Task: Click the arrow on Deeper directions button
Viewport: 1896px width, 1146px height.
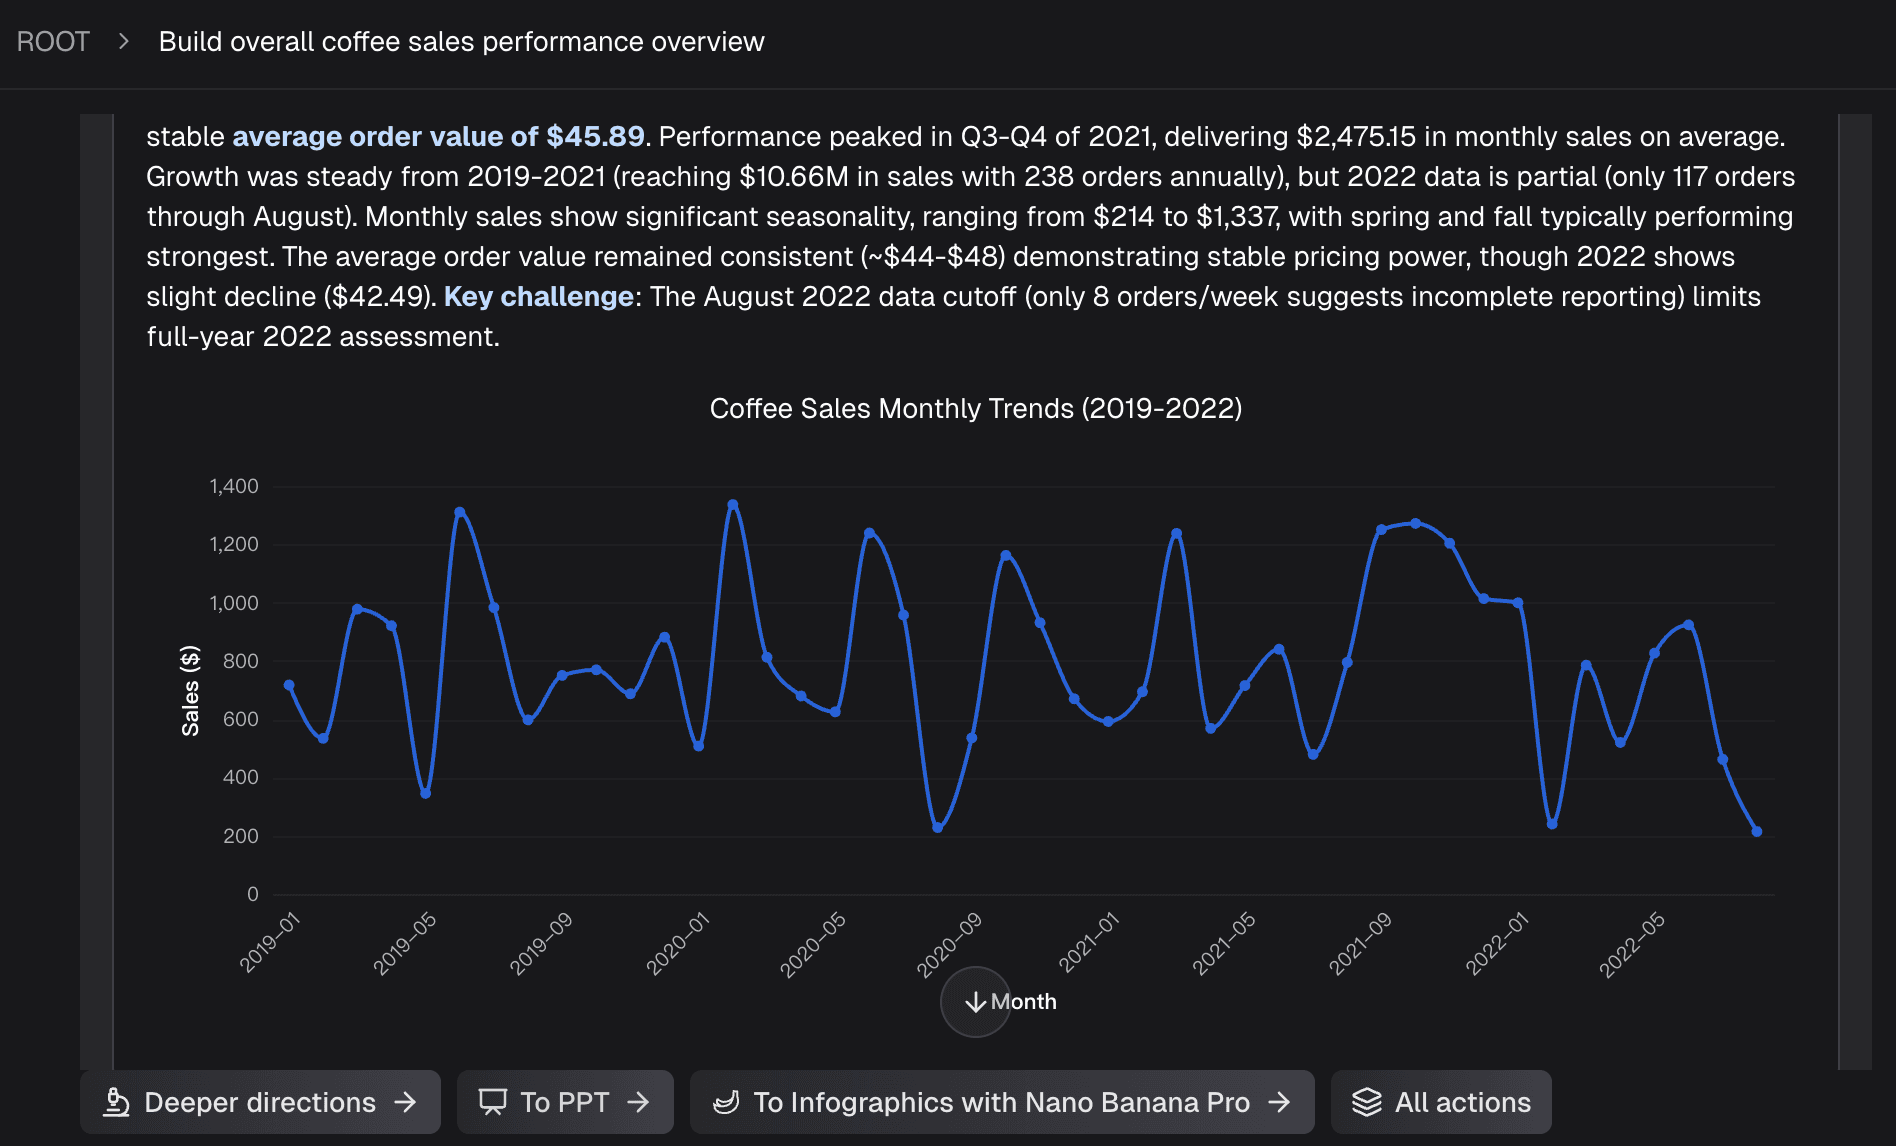Action: (x=405, y=1102)
